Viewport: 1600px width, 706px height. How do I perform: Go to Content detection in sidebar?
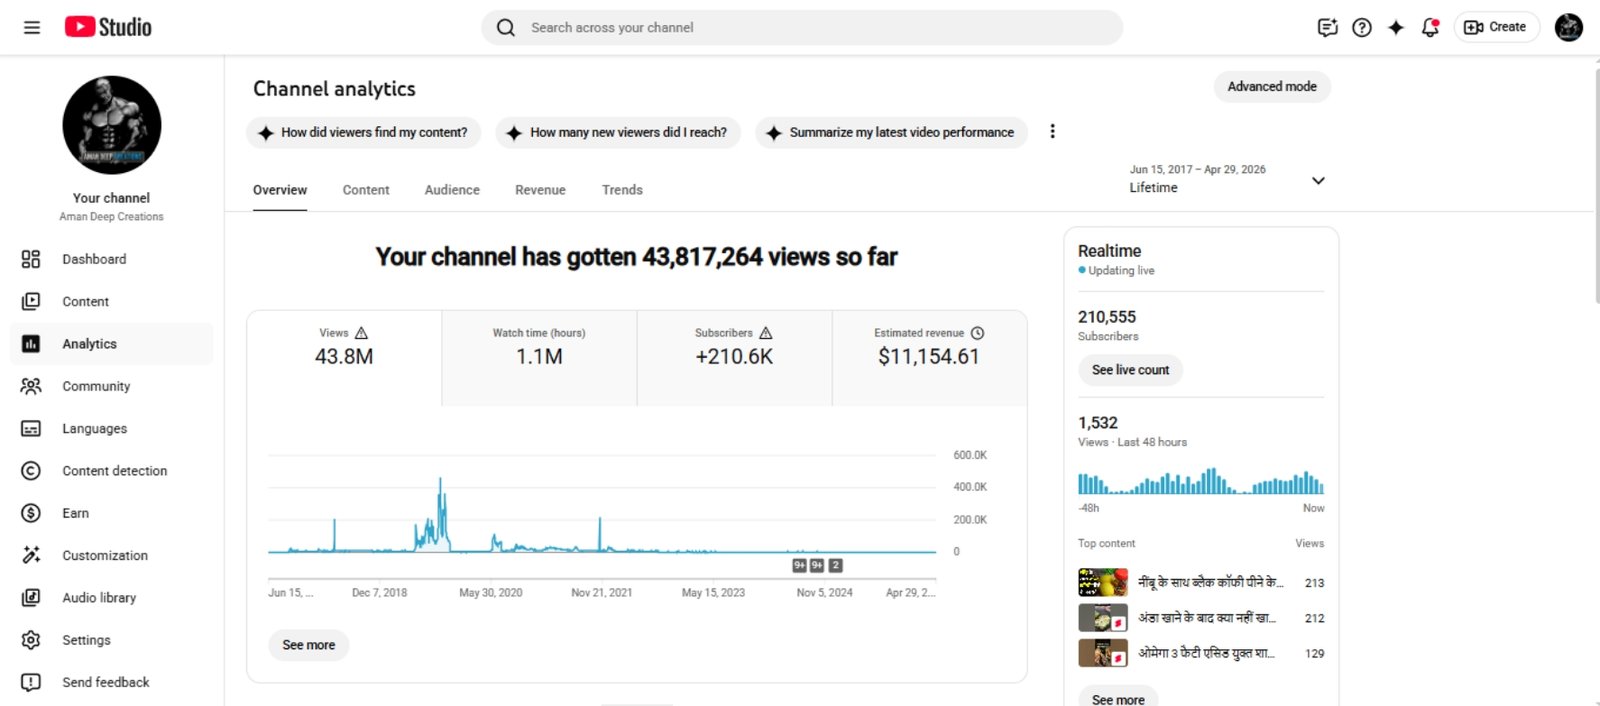coord(114,471)
